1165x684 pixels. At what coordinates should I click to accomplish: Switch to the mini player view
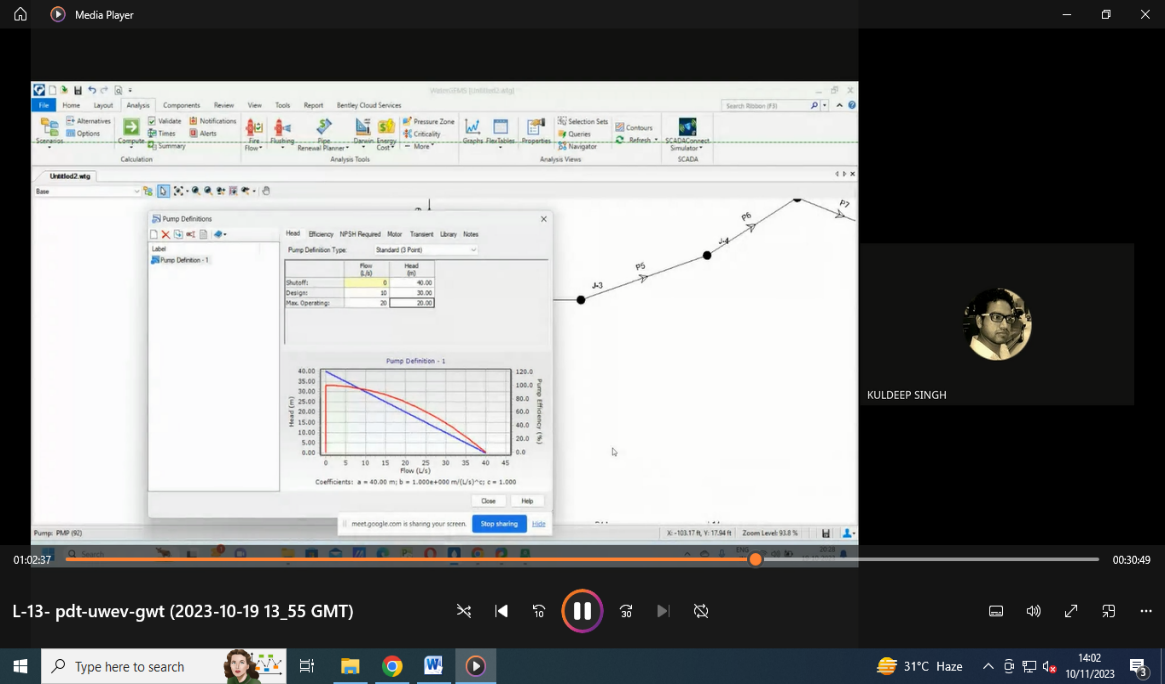[x=1109, y=610]
